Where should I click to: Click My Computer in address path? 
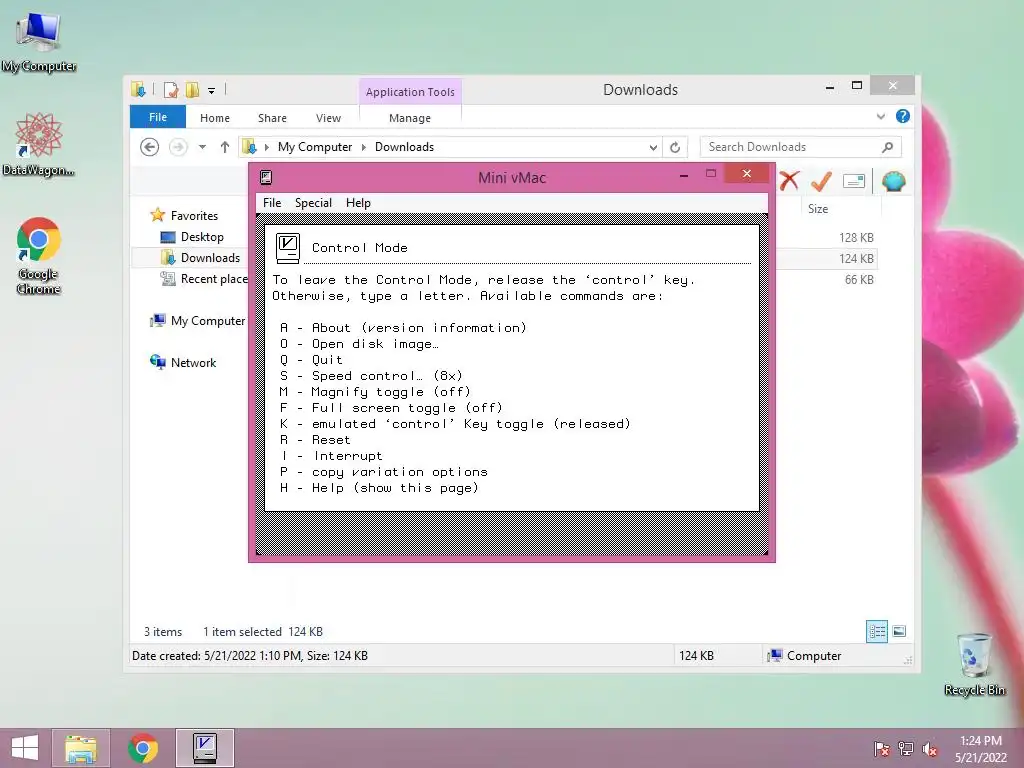315,147
